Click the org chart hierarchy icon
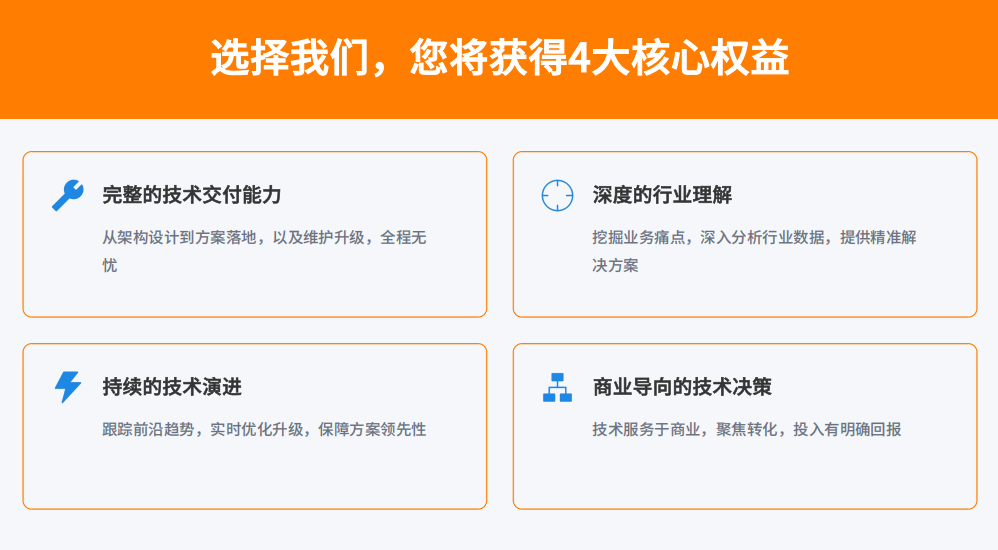The image size is (998, 550). [557, 387]
